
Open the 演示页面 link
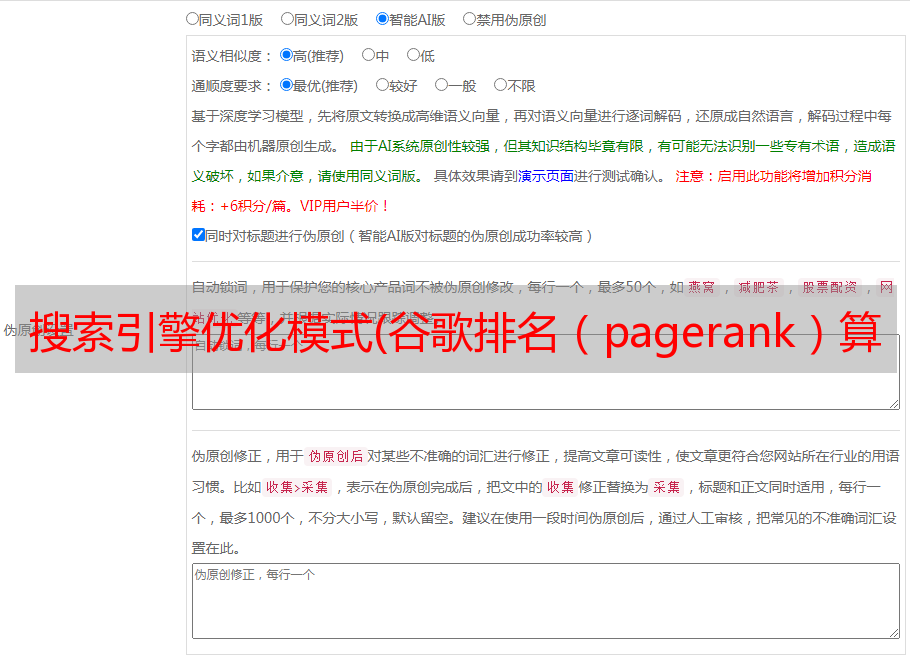tap(545, 176)
